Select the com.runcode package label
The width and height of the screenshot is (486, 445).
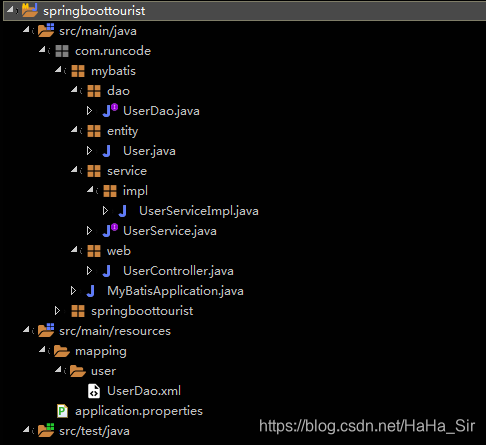(x=113, y=51)
